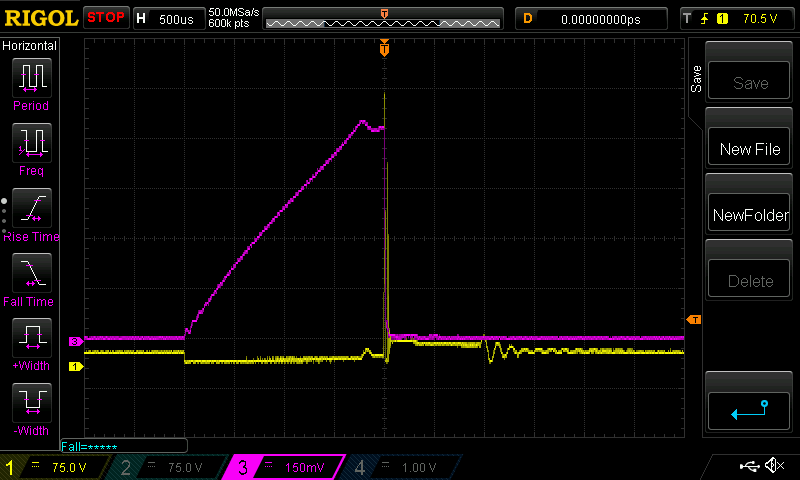The image size is (800, 480).
Task: Click the STOP run status indicator
Action: 106,18
